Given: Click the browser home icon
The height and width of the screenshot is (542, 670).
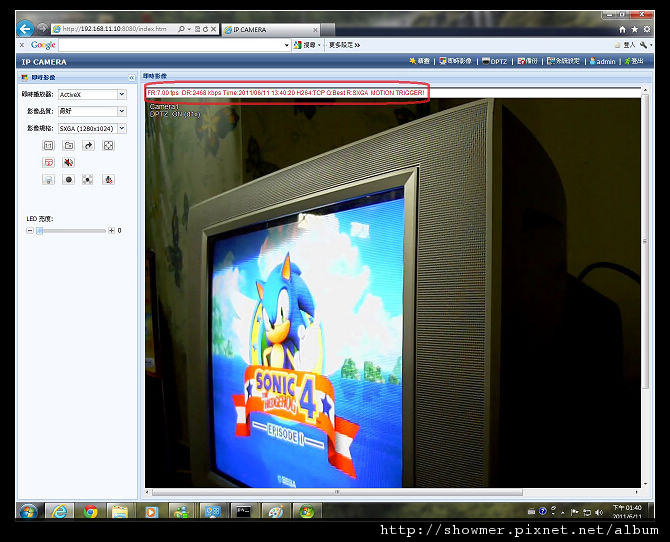Looking at the screenshot, I should coord(622,29).
